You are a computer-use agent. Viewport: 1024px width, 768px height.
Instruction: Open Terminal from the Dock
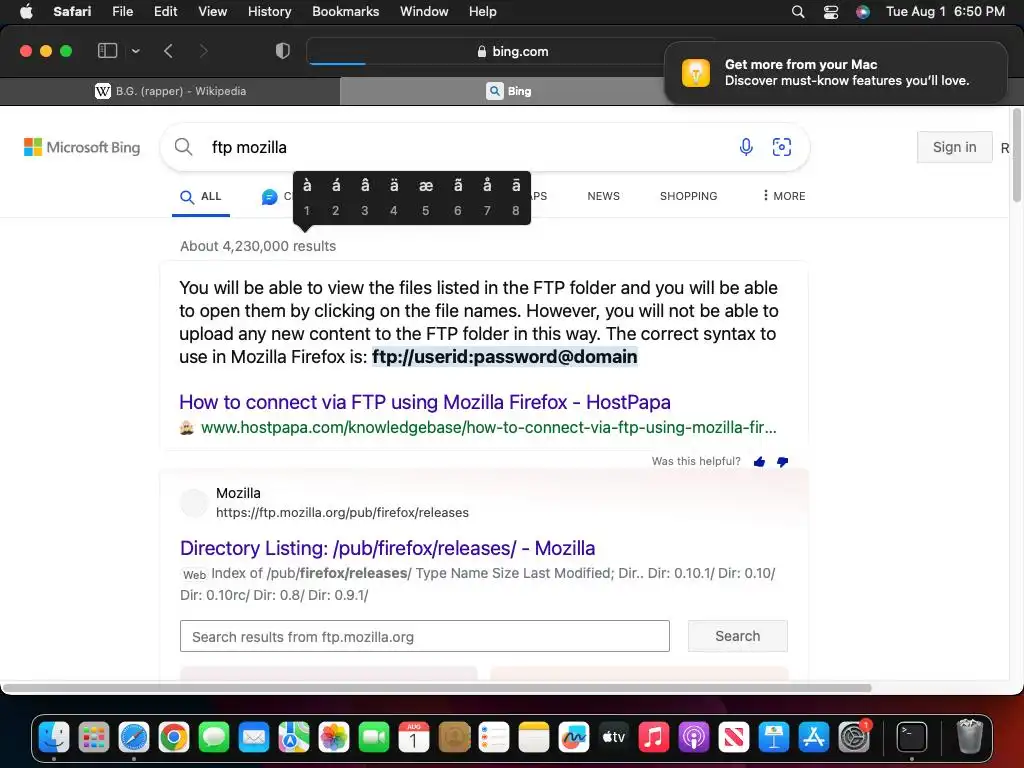pyautogui.click(x=912, y=737)
